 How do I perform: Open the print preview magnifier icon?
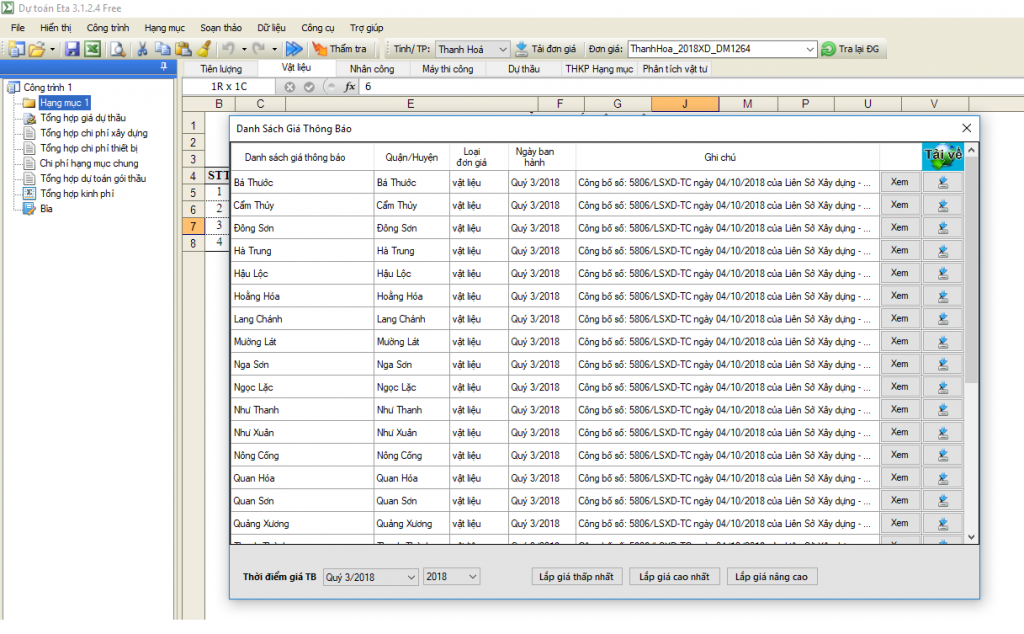pyautogui.click(x=117, y=49)
